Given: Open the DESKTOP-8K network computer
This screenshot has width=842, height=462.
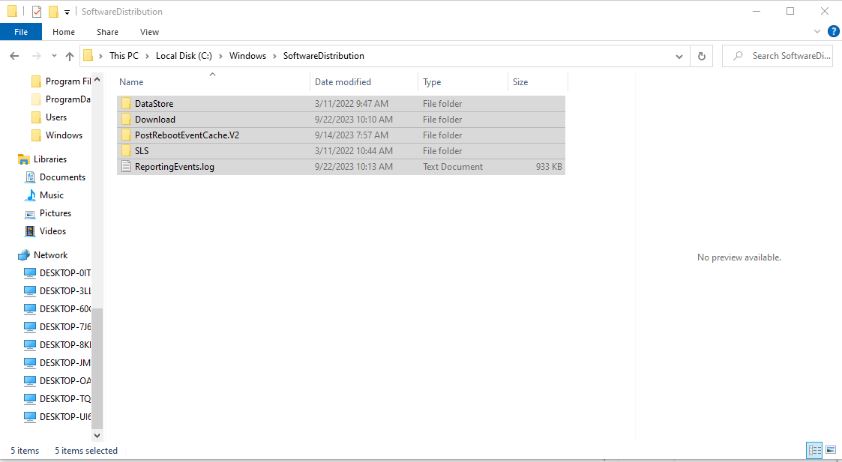Looking at the screenshot, I should click(x=57, y=344).
